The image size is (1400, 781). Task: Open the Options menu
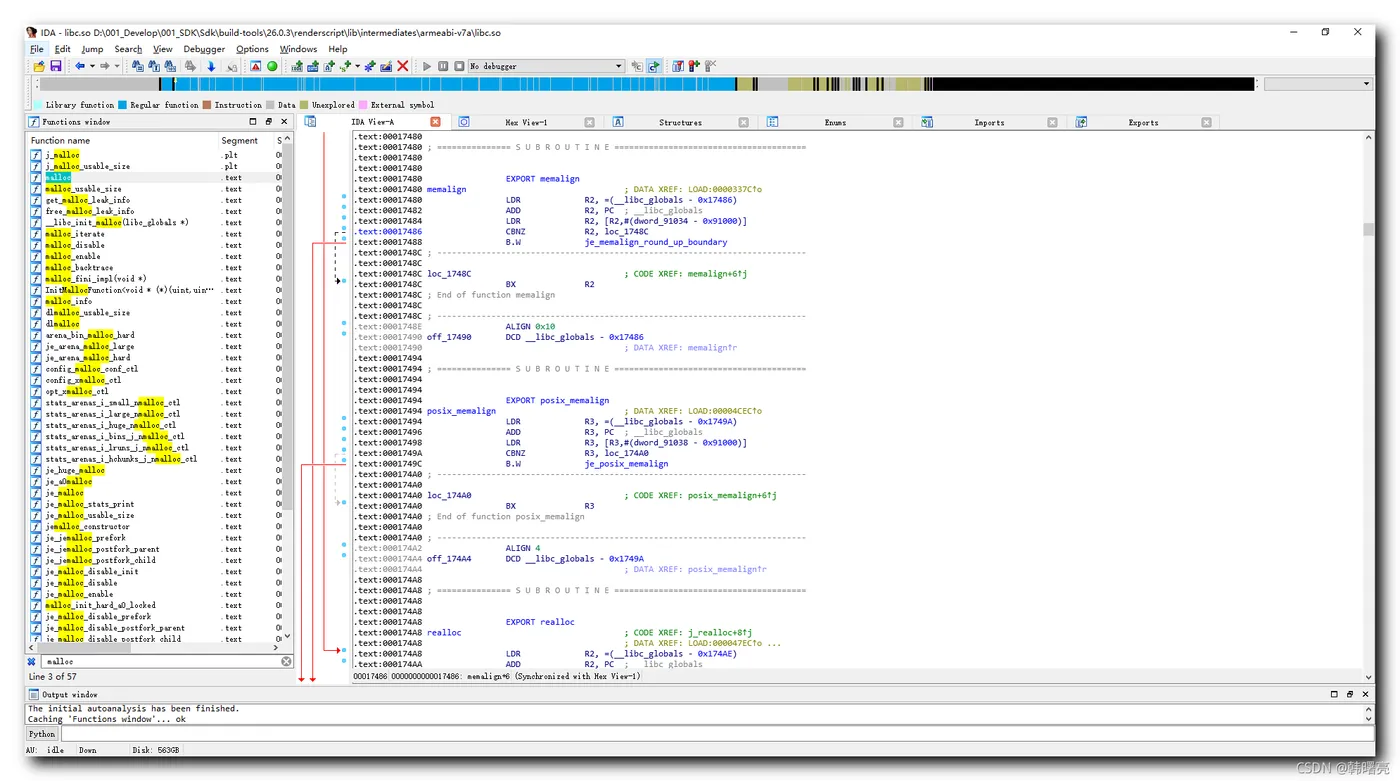252,49
